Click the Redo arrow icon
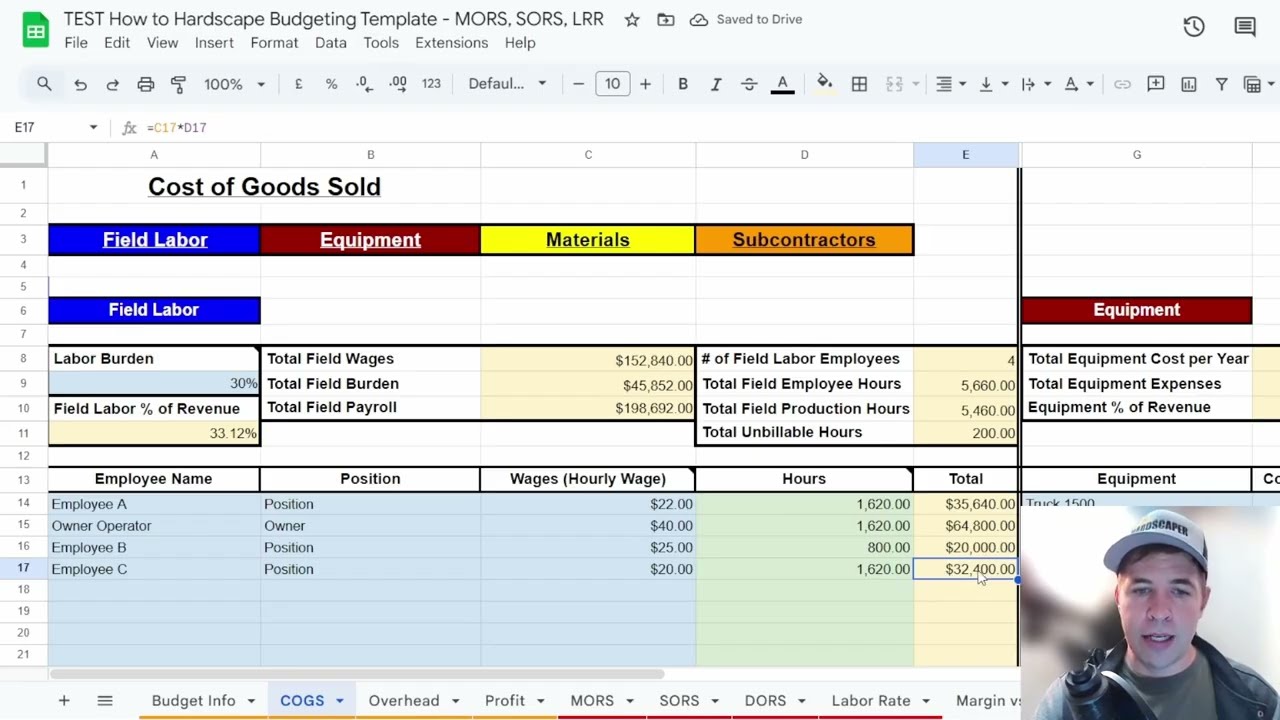Screen dimensions: 1280x720 (x=112, y=84)
